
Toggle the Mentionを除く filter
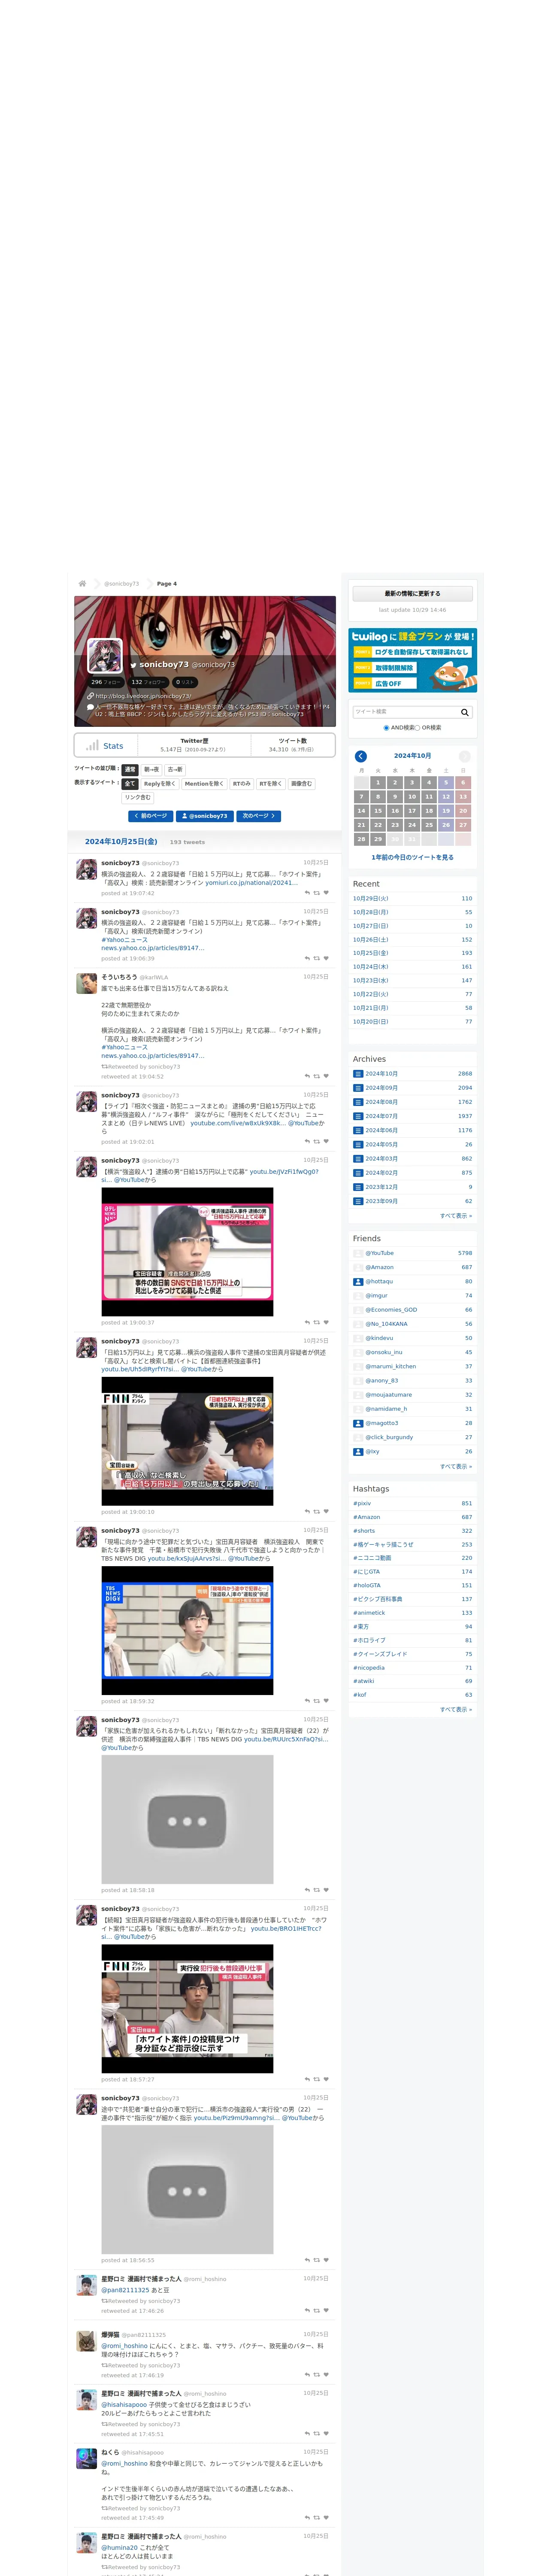click(x=204, y=784)
